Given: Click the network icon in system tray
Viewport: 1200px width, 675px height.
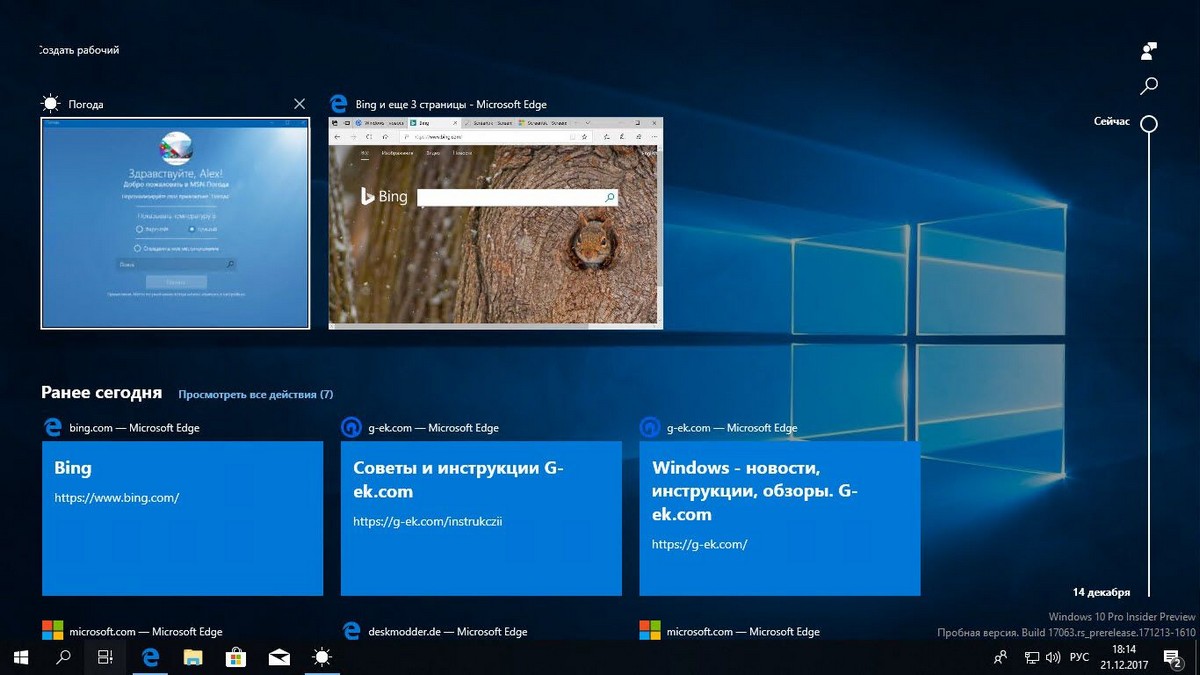Looking at the screenshot, I should coord(1032,657).
